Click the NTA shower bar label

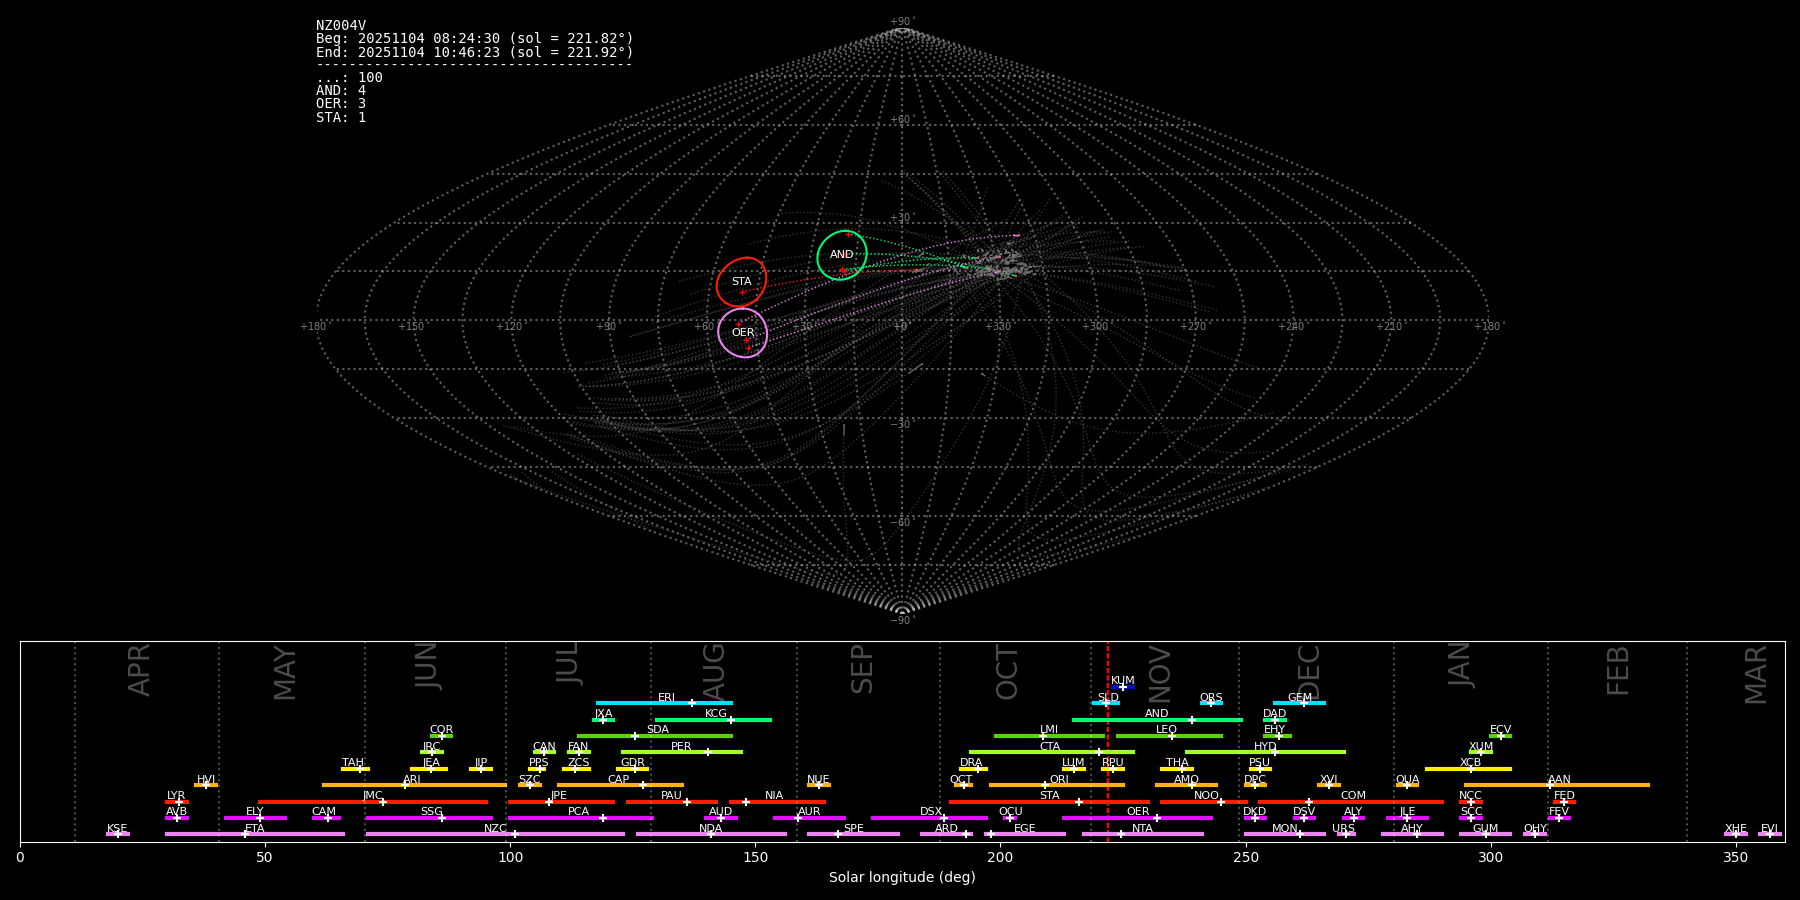click(1142, 828)
